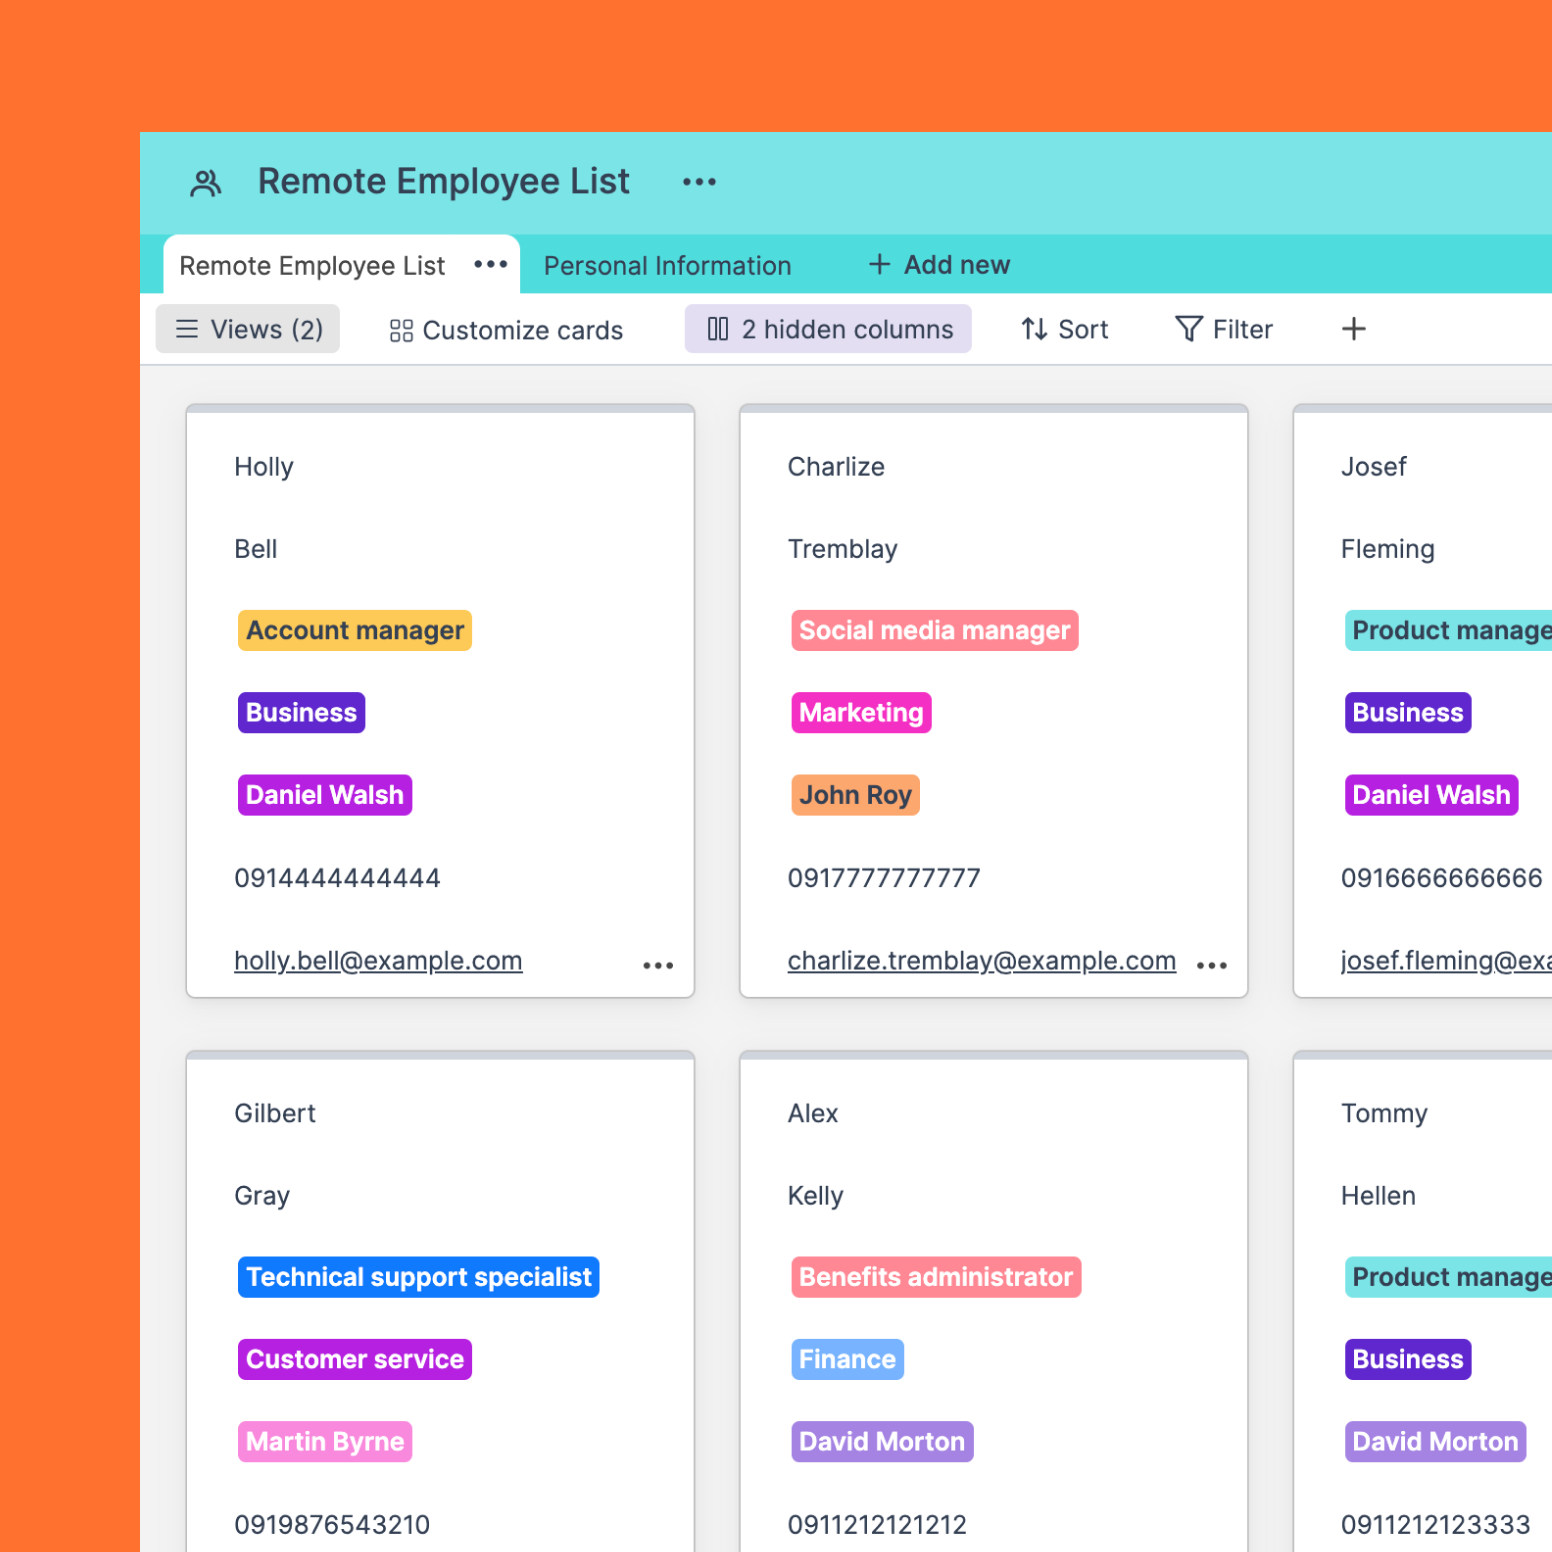Open the three-dot menu next to the table title

(x=698, y=181)
